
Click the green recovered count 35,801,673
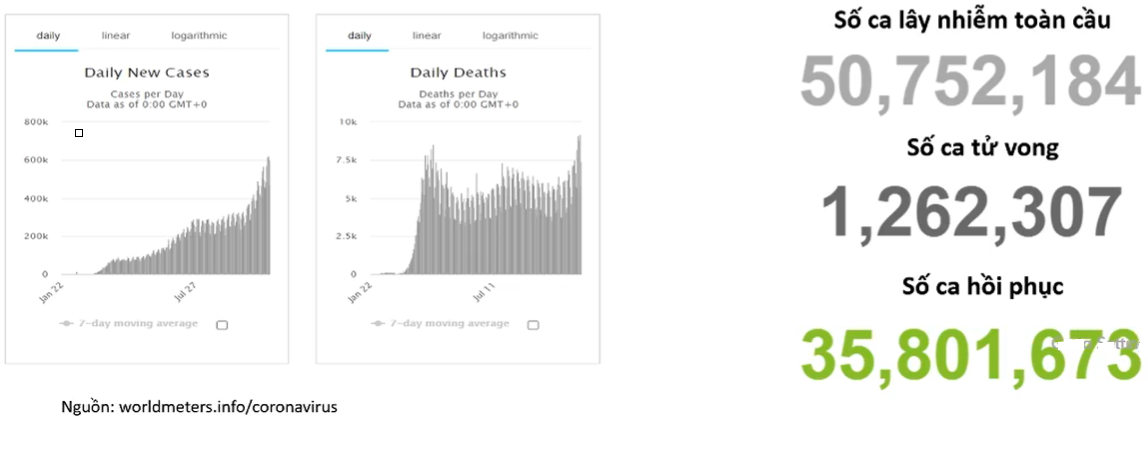point(970,353)
